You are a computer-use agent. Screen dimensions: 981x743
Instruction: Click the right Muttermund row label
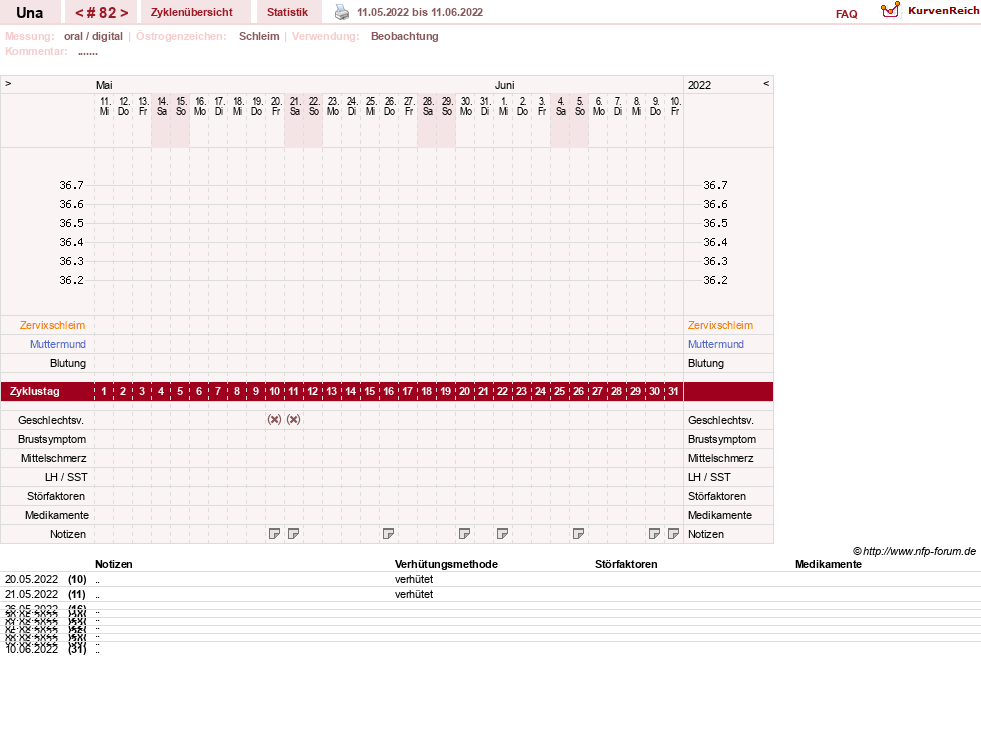[716, 344]
